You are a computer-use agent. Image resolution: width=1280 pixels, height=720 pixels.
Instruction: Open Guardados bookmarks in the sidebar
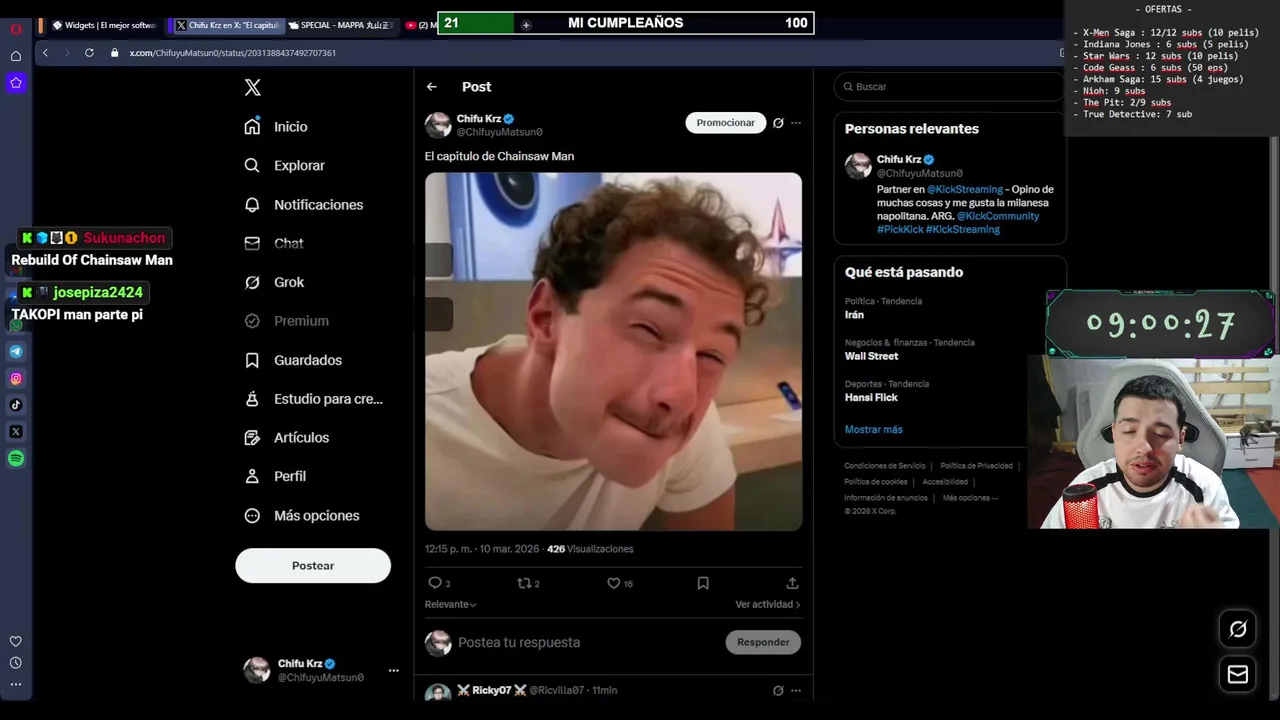293,360
